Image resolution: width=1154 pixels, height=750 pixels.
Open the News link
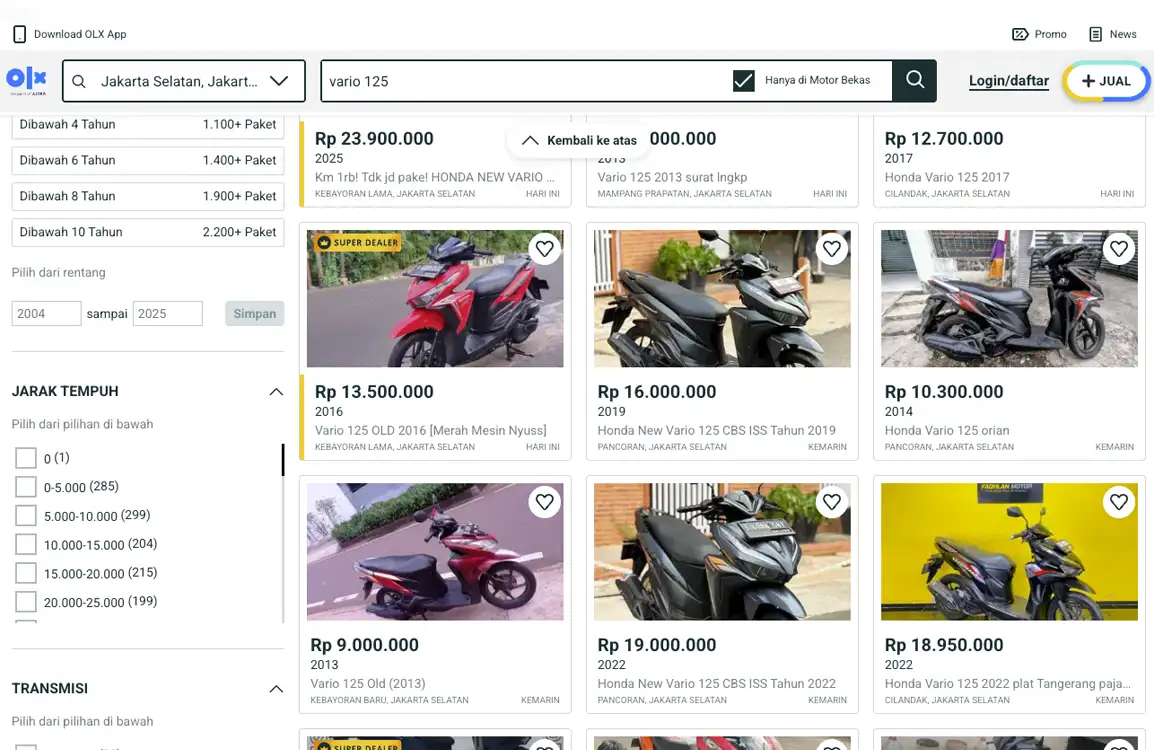(x=1113, y=34)
